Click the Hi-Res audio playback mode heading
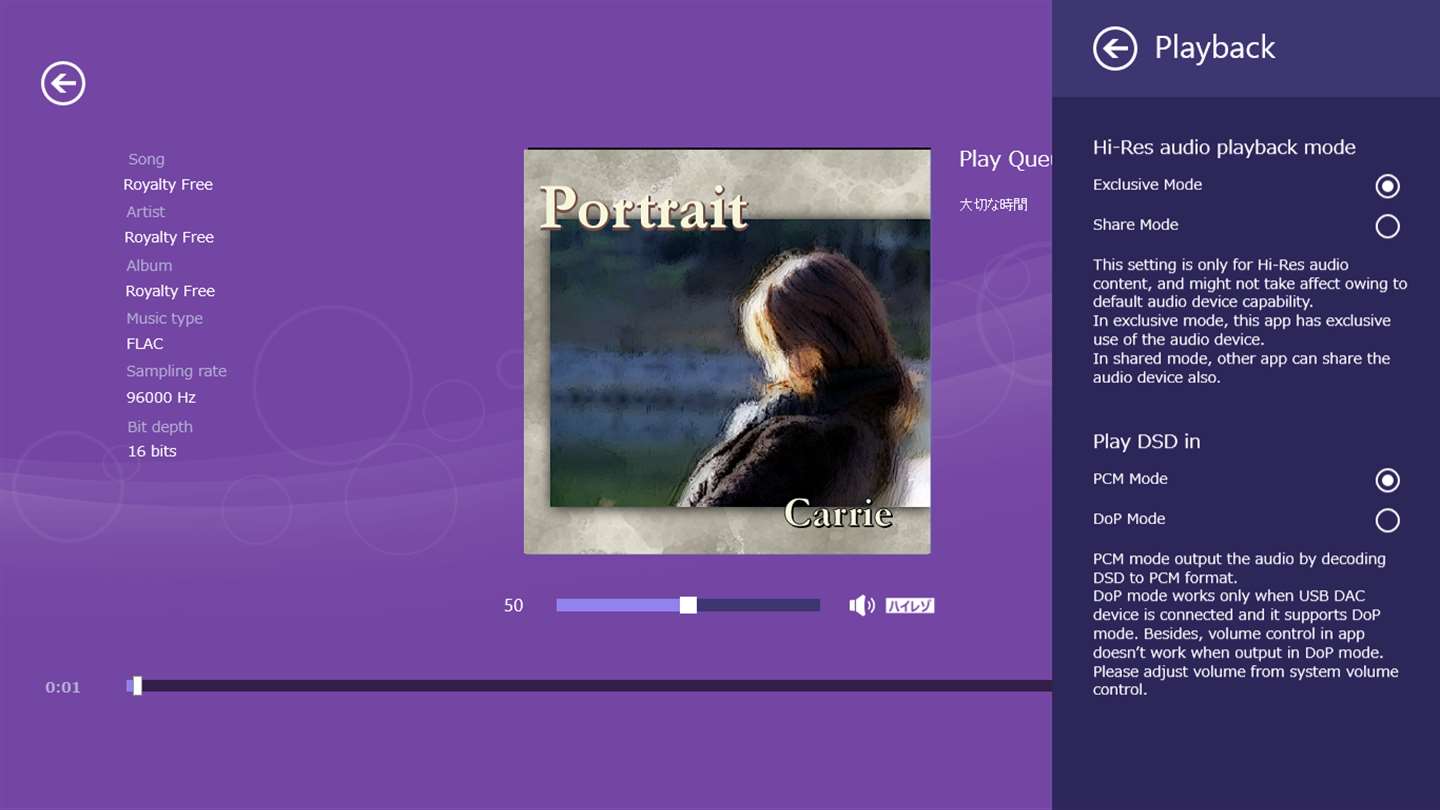Image resolution: width=1440 pixels, height=810 pixels. tap(1224, 147)
